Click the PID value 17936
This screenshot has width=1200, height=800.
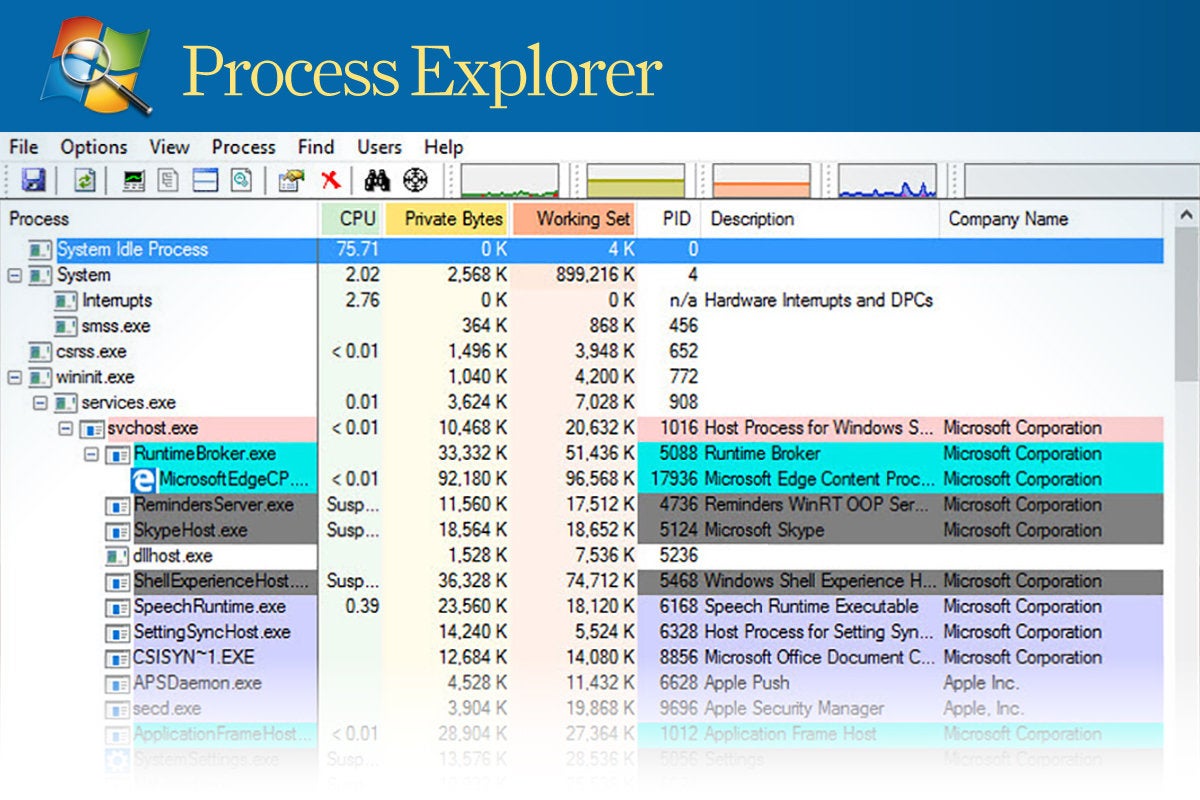click(x=675, y=479)
